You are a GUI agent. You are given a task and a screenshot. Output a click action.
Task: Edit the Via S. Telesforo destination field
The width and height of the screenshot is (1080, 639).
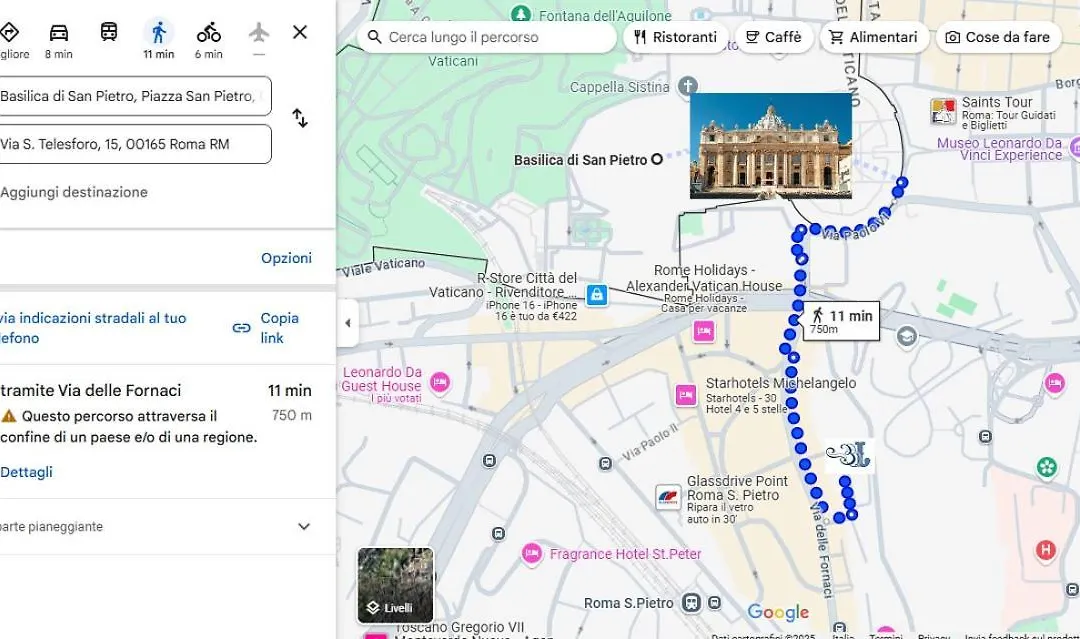[x=135, y=145]
